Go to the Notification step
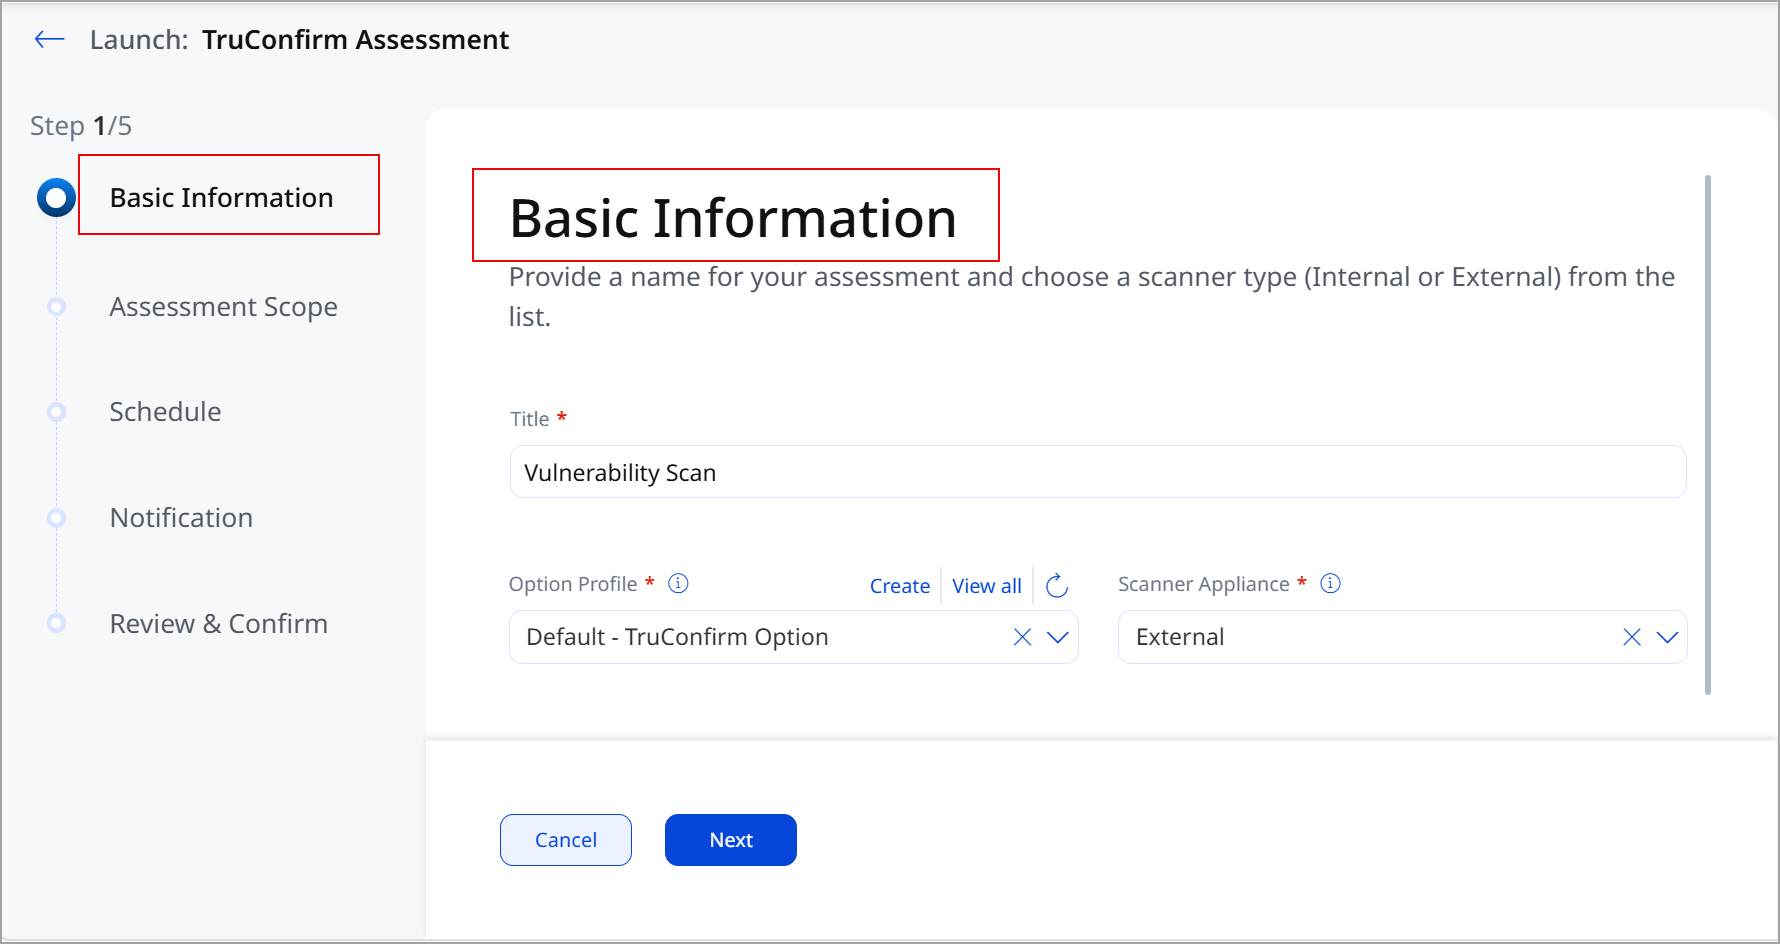Viewport: 1780px width, 944px height. click(181, 518)
